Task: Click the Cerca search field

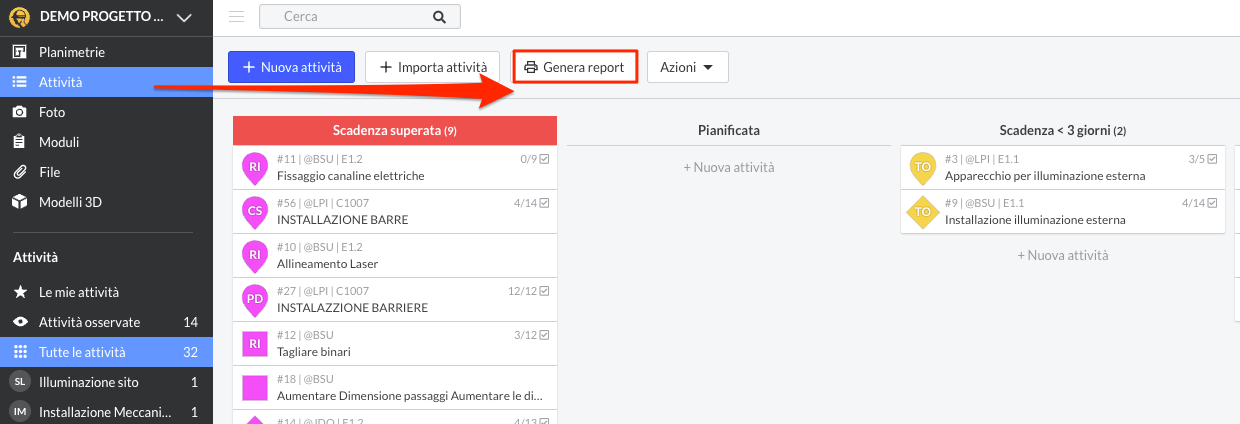Action: pos(360,16)
